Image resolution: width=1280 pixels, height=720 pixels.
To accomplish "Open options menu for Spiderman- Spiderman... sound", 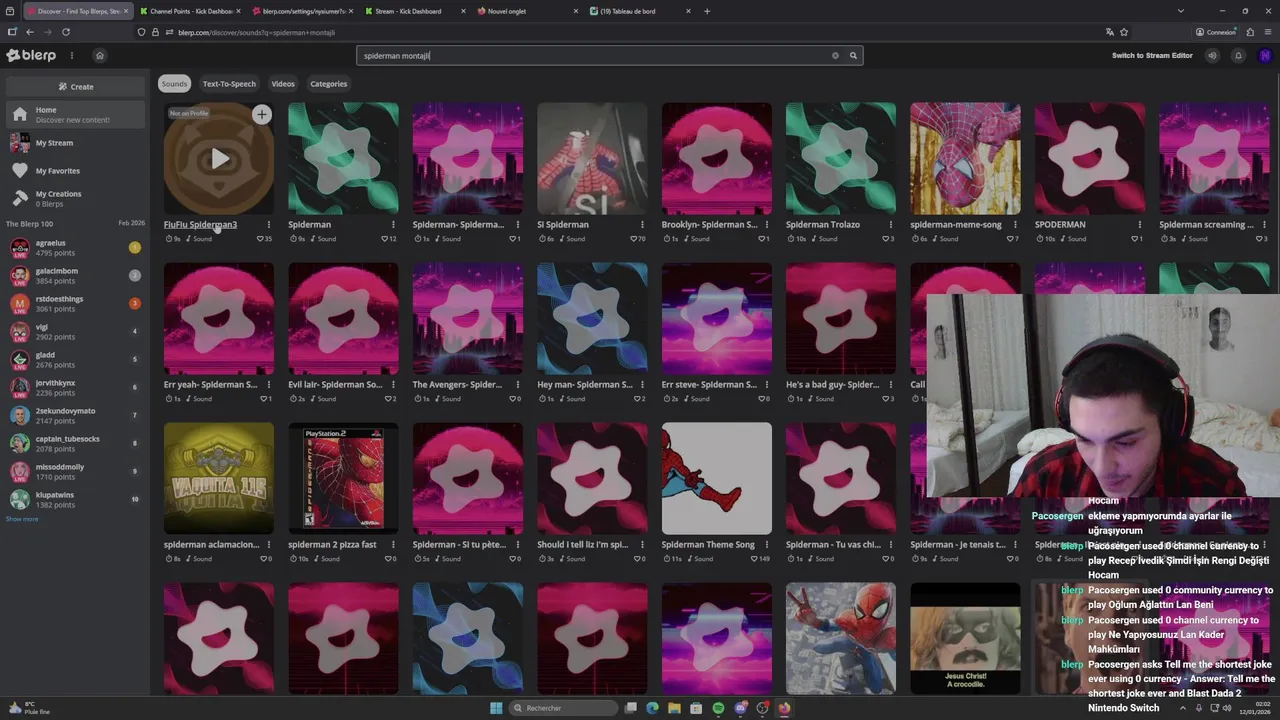I will click(x=517, y=225).
